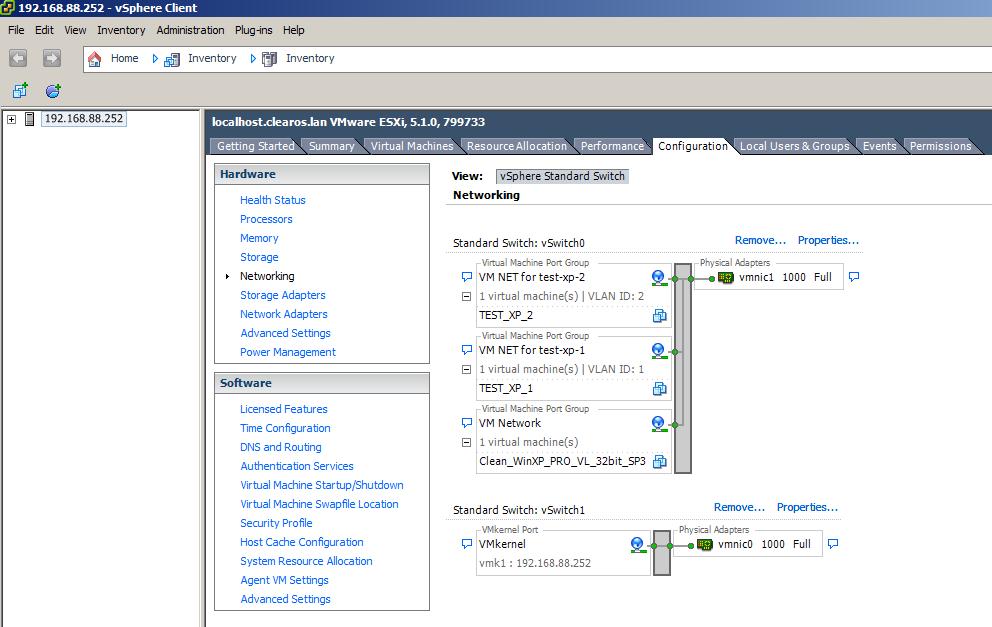Open the Administration menu
This screenshot has height=627, width=992.
(190, 30)
